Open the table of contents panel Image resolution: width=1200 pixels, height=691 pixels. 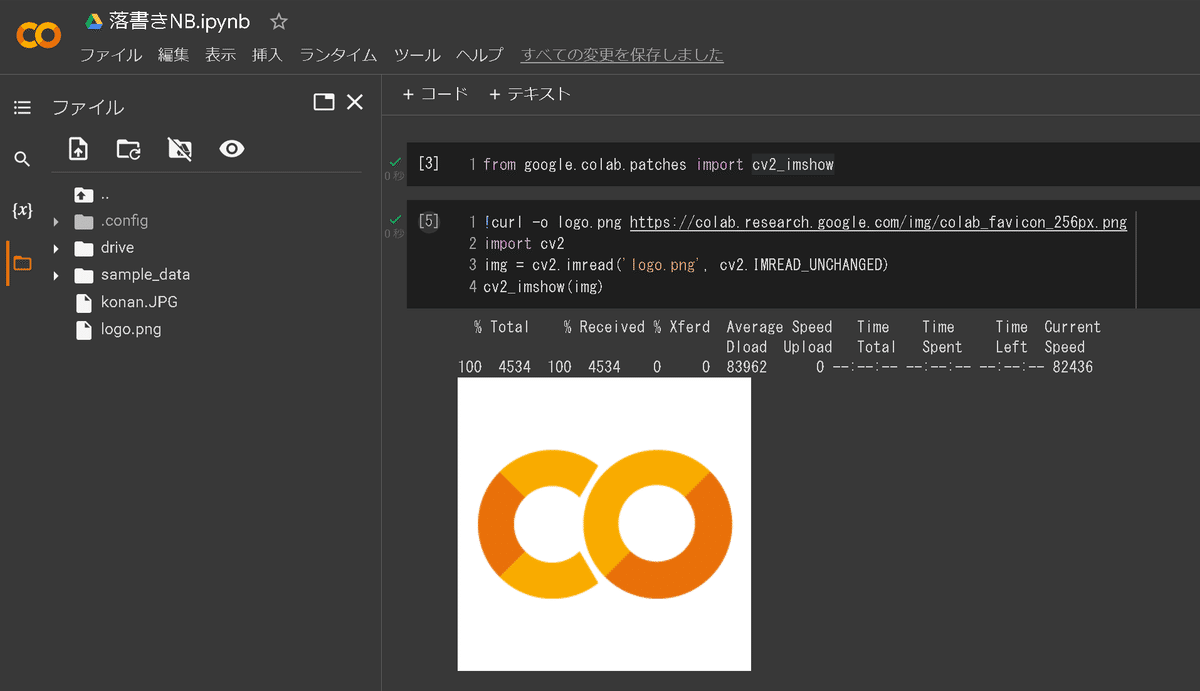click(x=22, y=107)
